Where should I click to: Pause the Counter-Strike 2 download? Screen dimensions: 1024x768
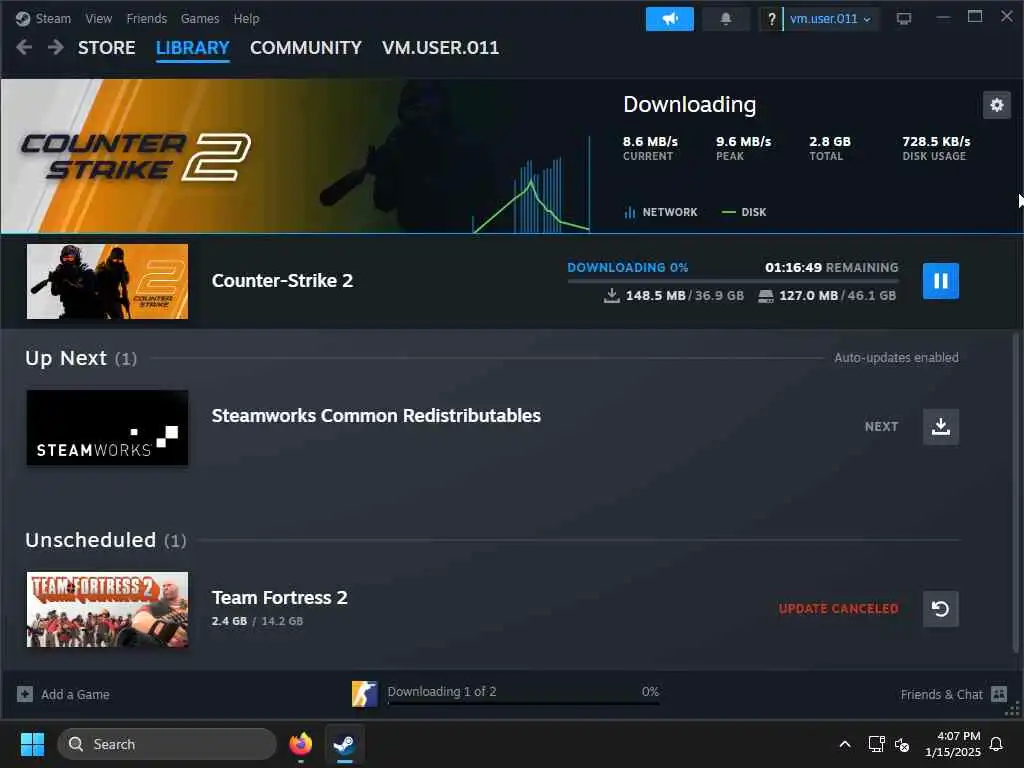pyautogui.click(x=940, y=281)
